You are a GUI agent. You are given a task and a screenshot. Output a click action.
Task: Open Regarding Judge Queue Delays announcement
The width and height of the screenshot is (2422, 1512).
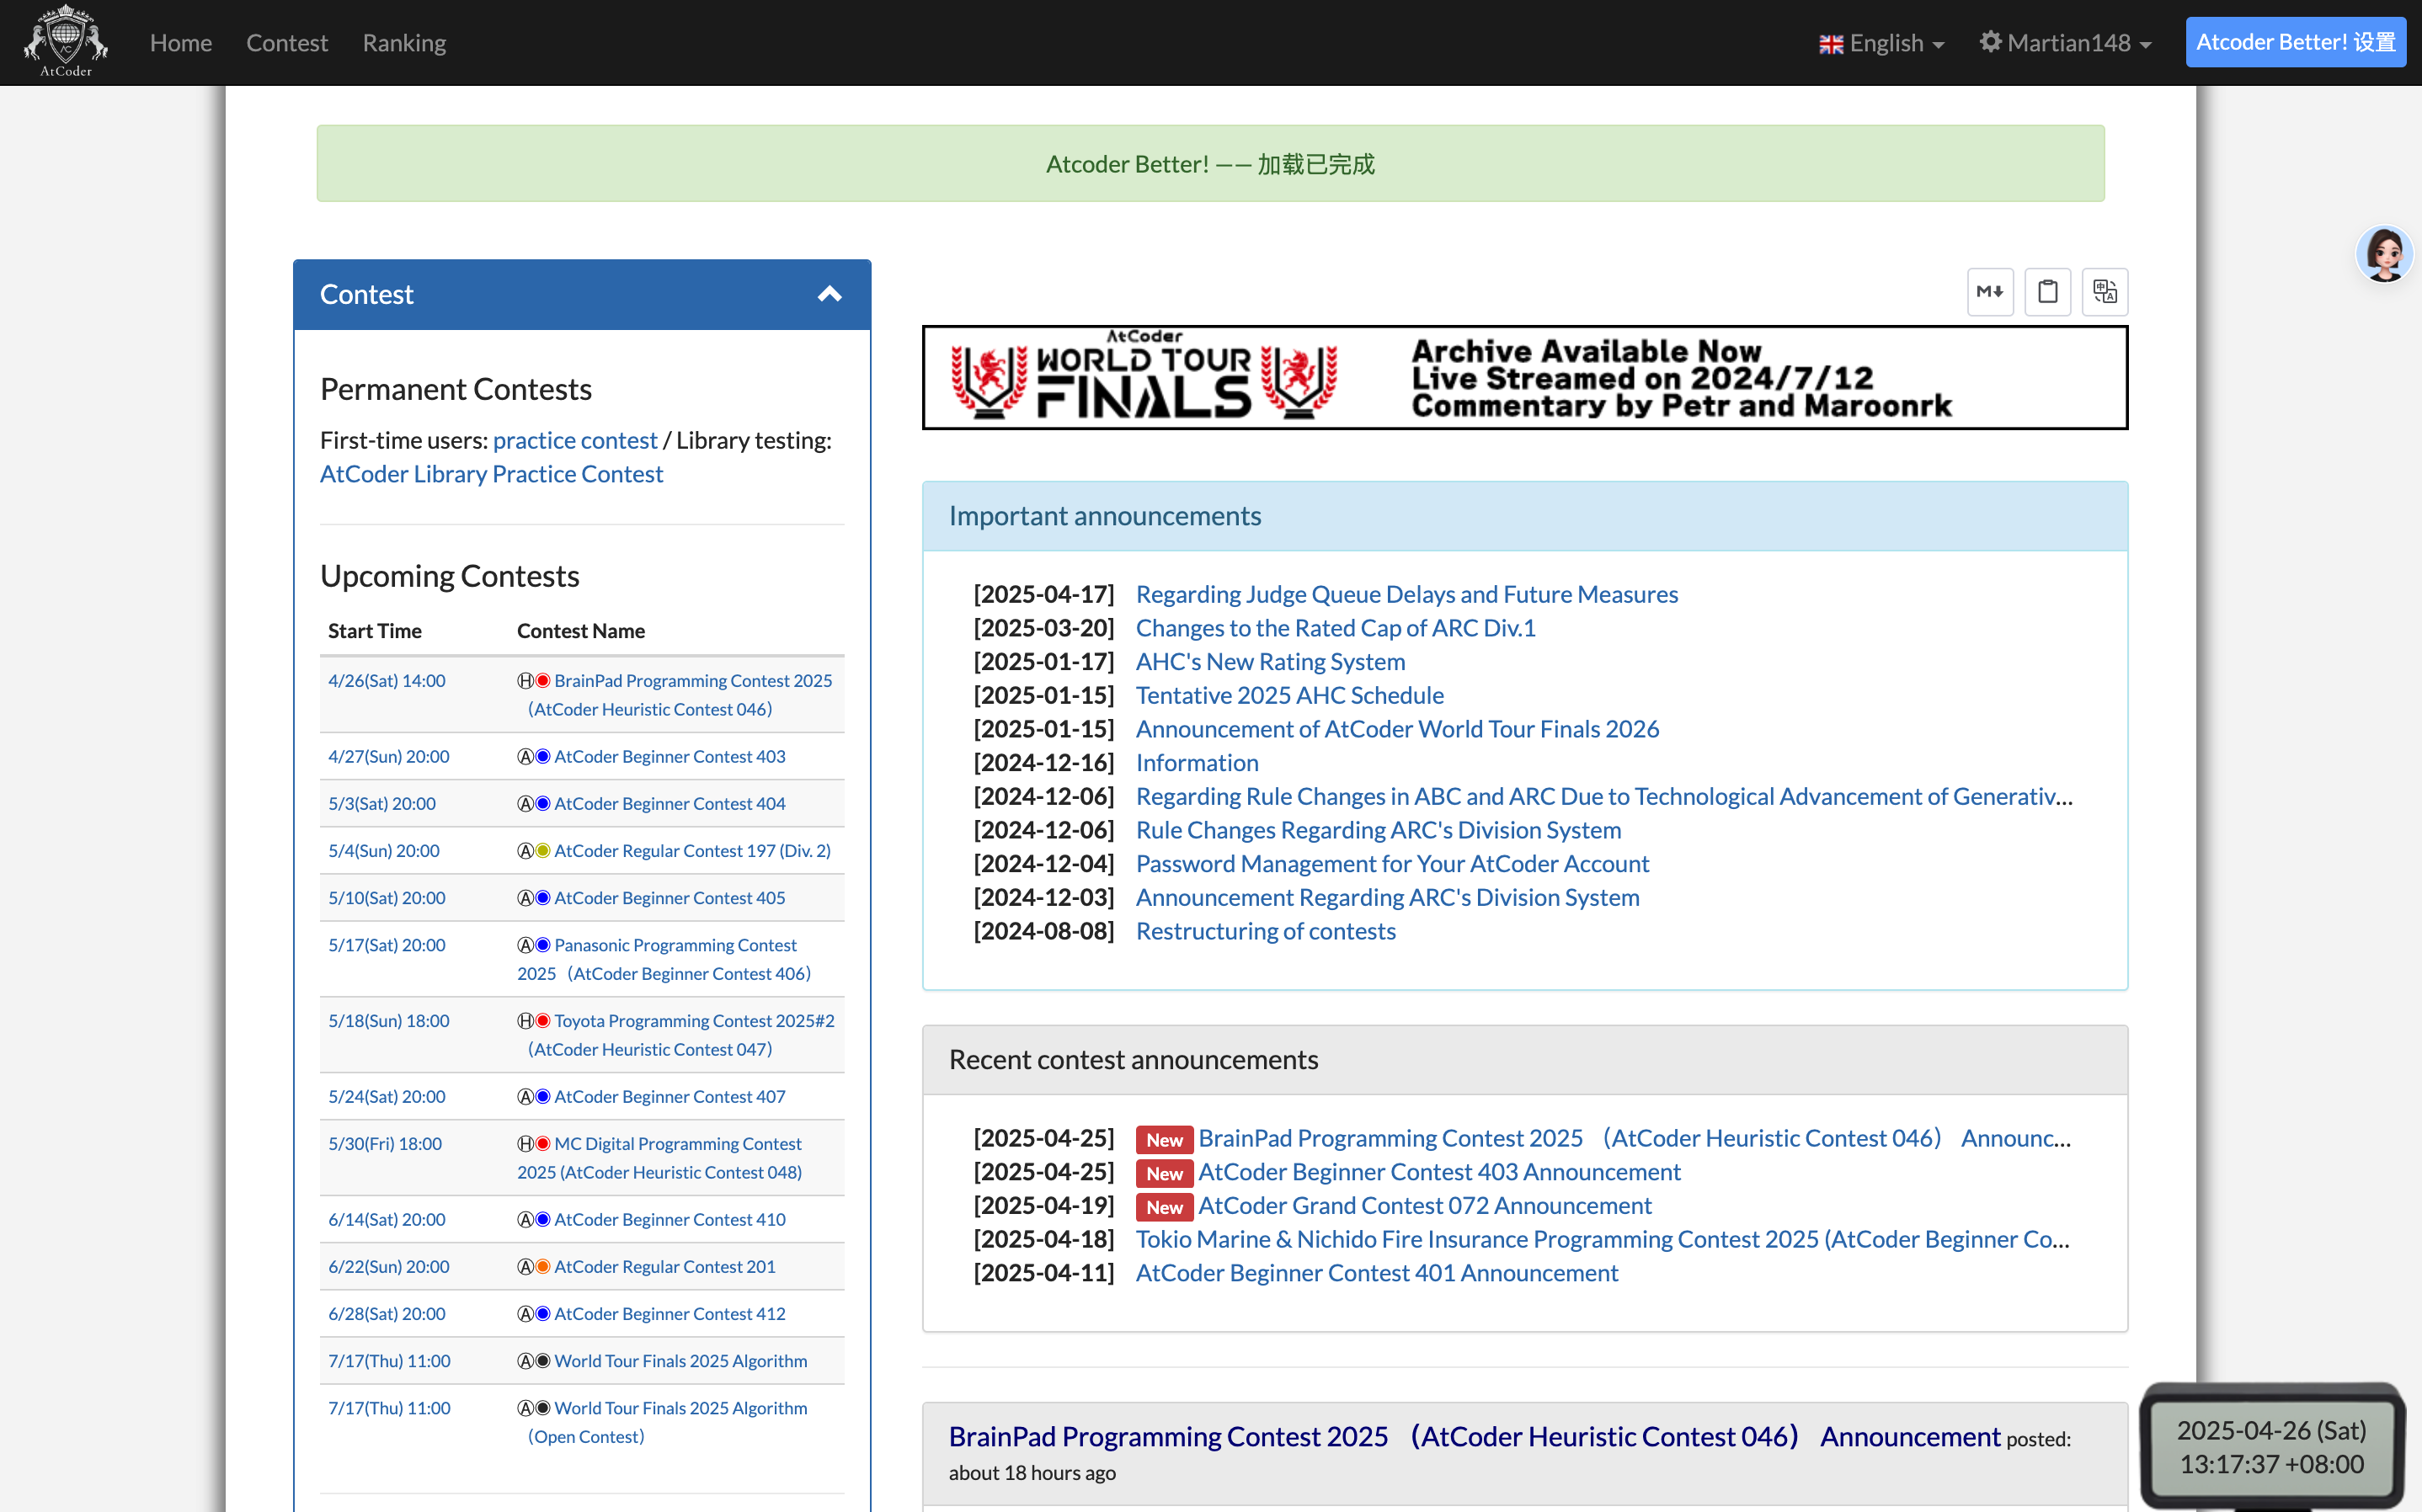click(1407, 594)
